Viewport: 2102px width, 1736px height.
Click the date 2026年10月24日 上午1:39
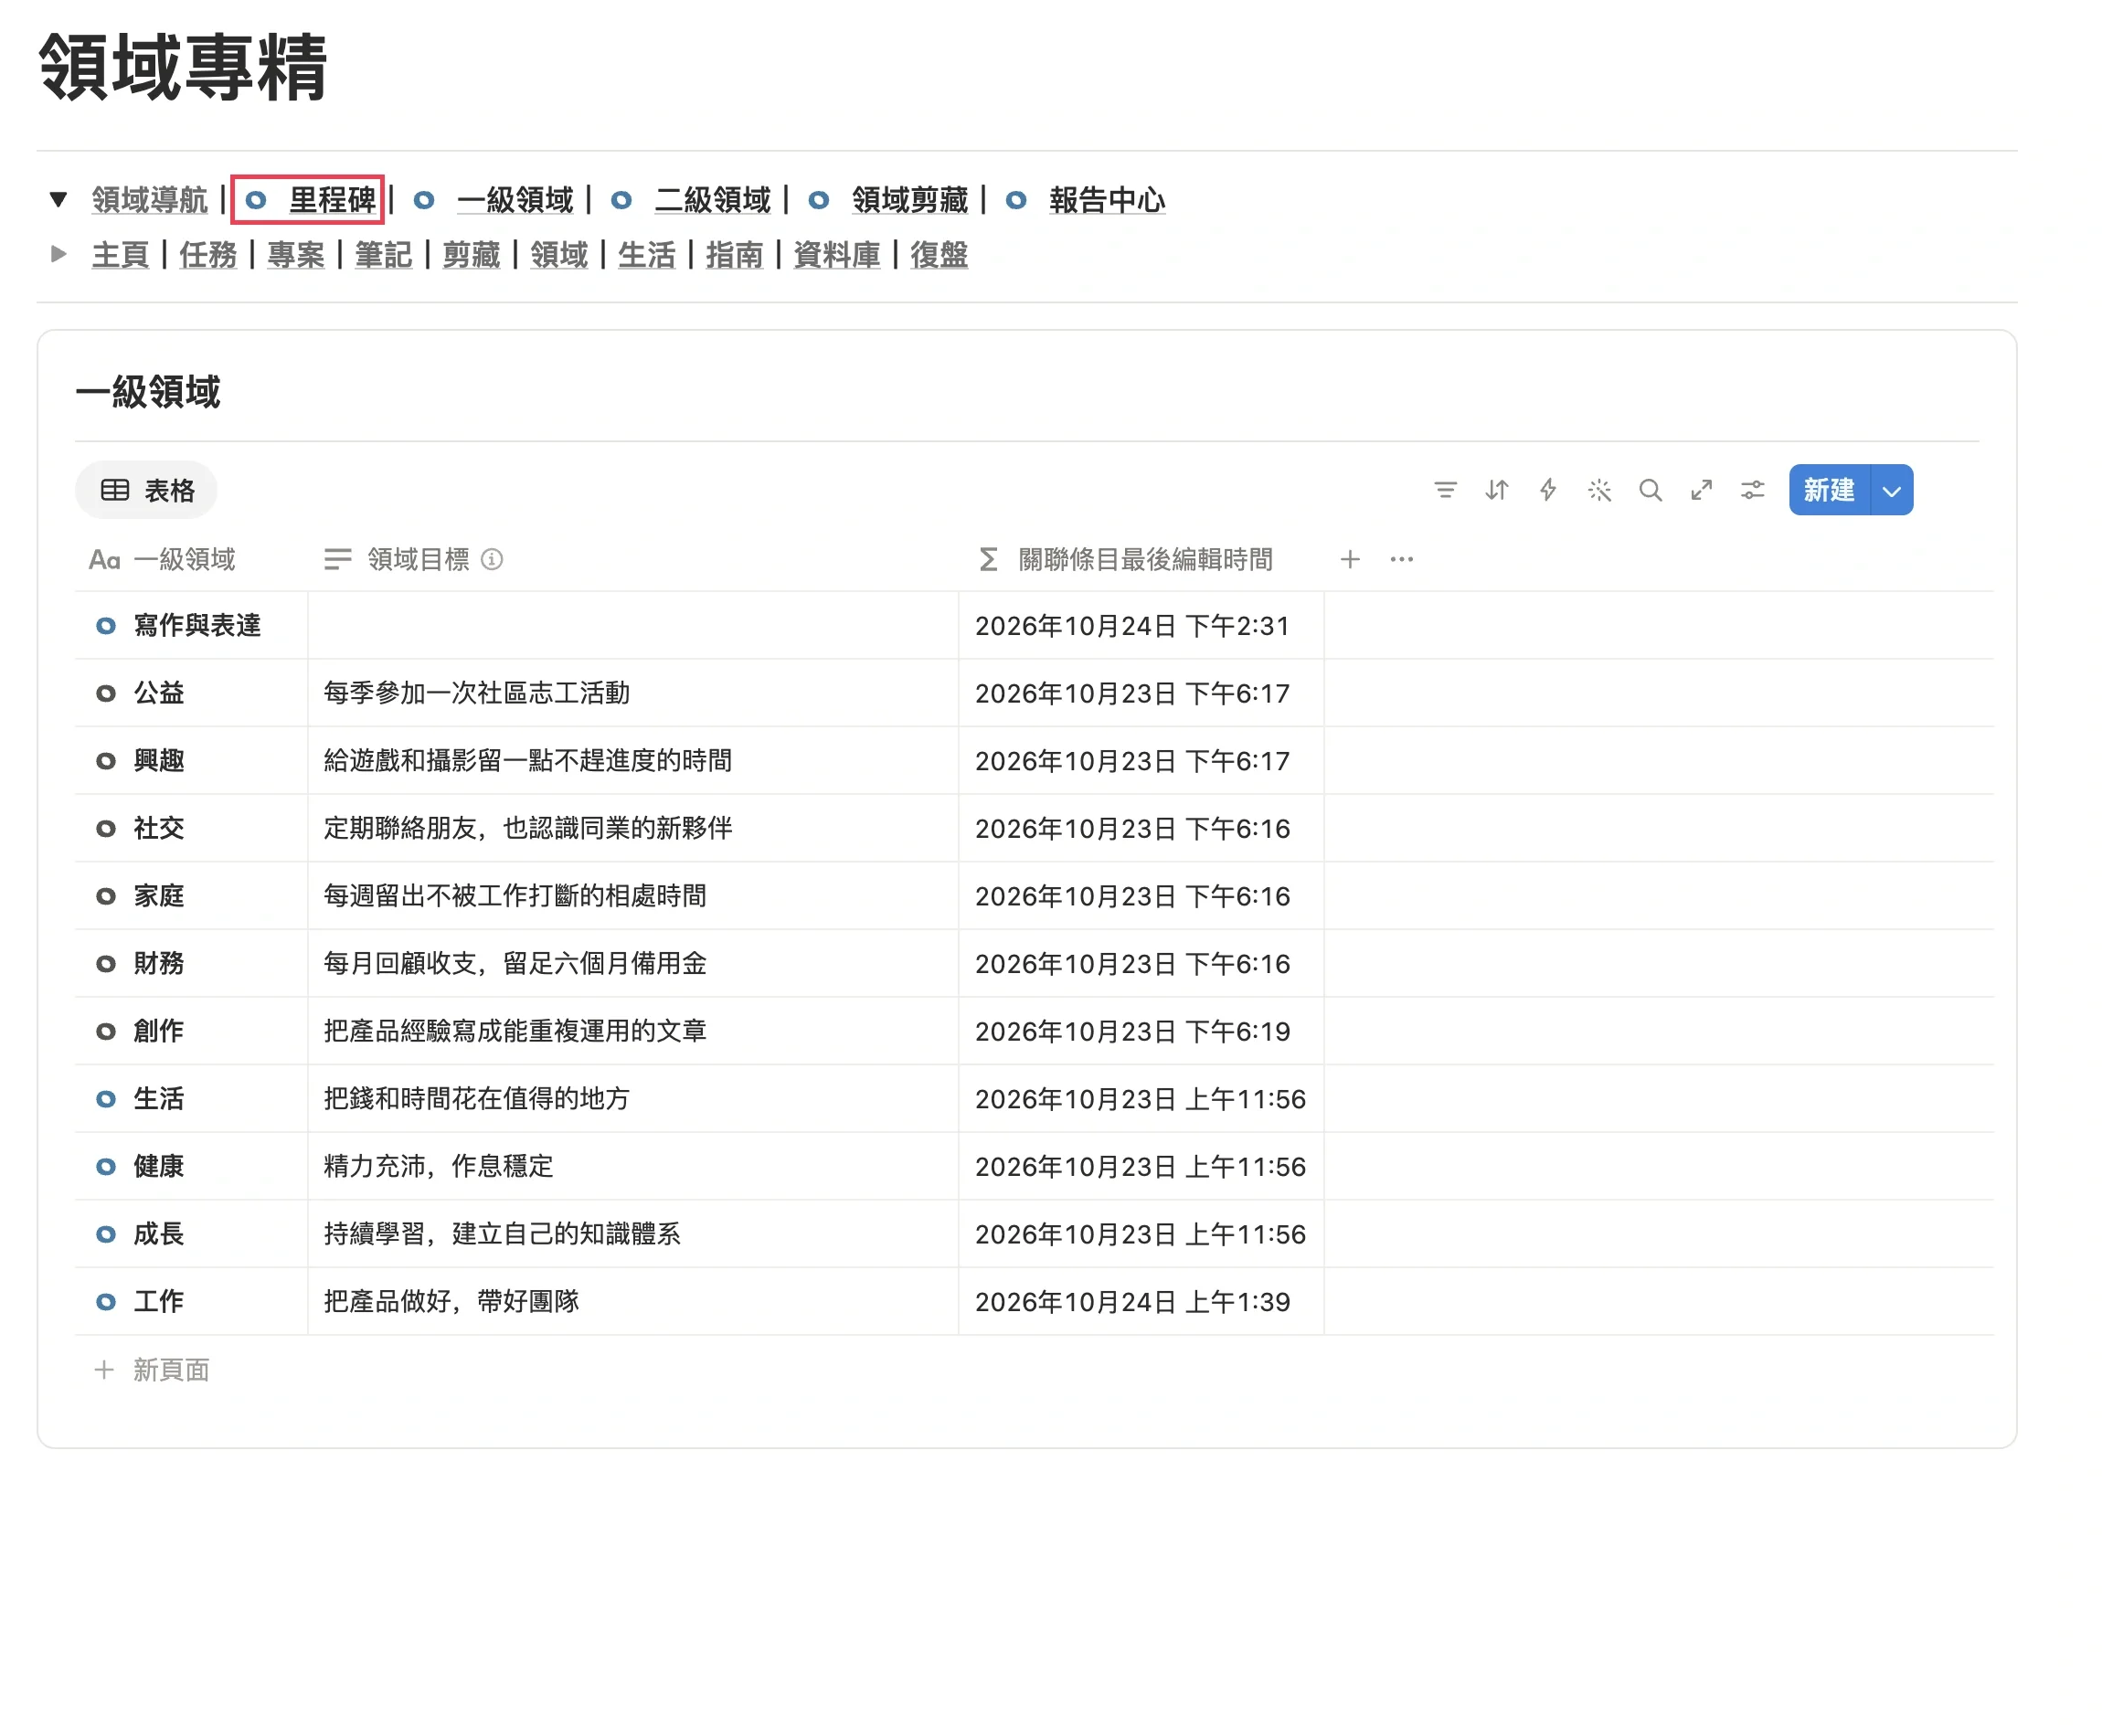[x=1132, y=1302]
